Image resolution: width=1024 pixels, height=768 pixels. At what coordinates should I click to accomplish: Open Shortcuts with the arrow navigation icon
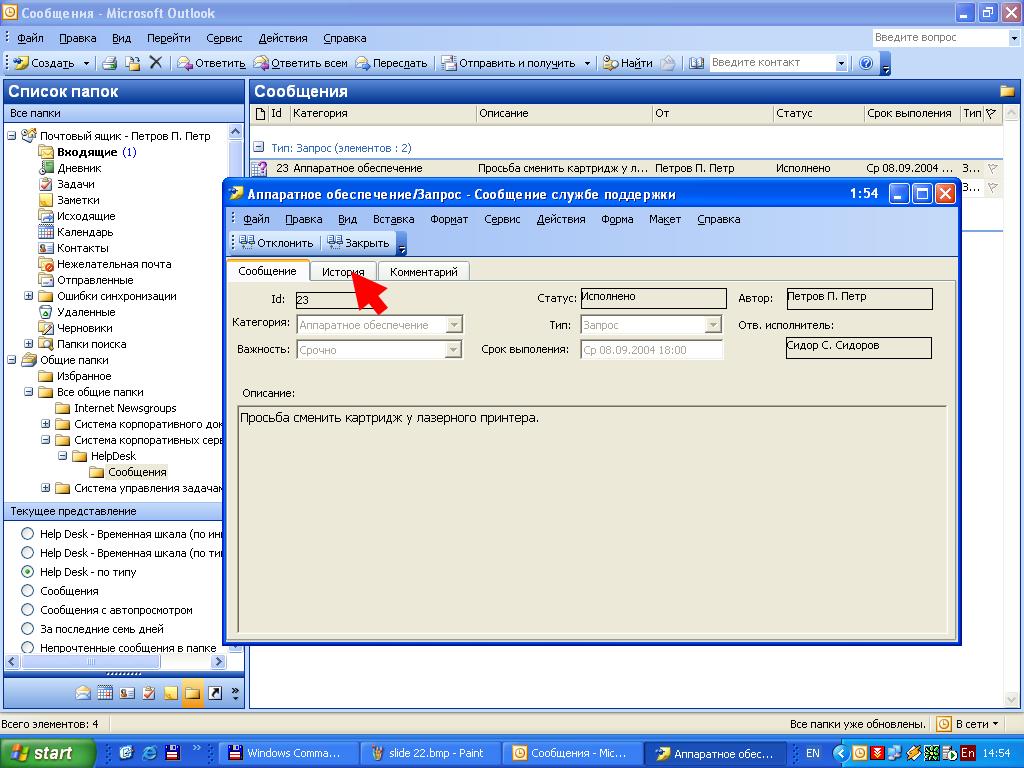(215, 693)
